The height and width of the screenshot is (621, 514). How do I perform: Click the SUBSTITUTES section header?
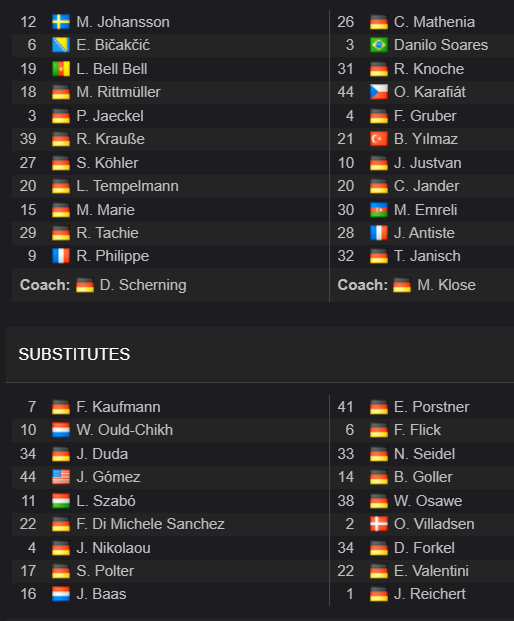[x=74, y=354]
